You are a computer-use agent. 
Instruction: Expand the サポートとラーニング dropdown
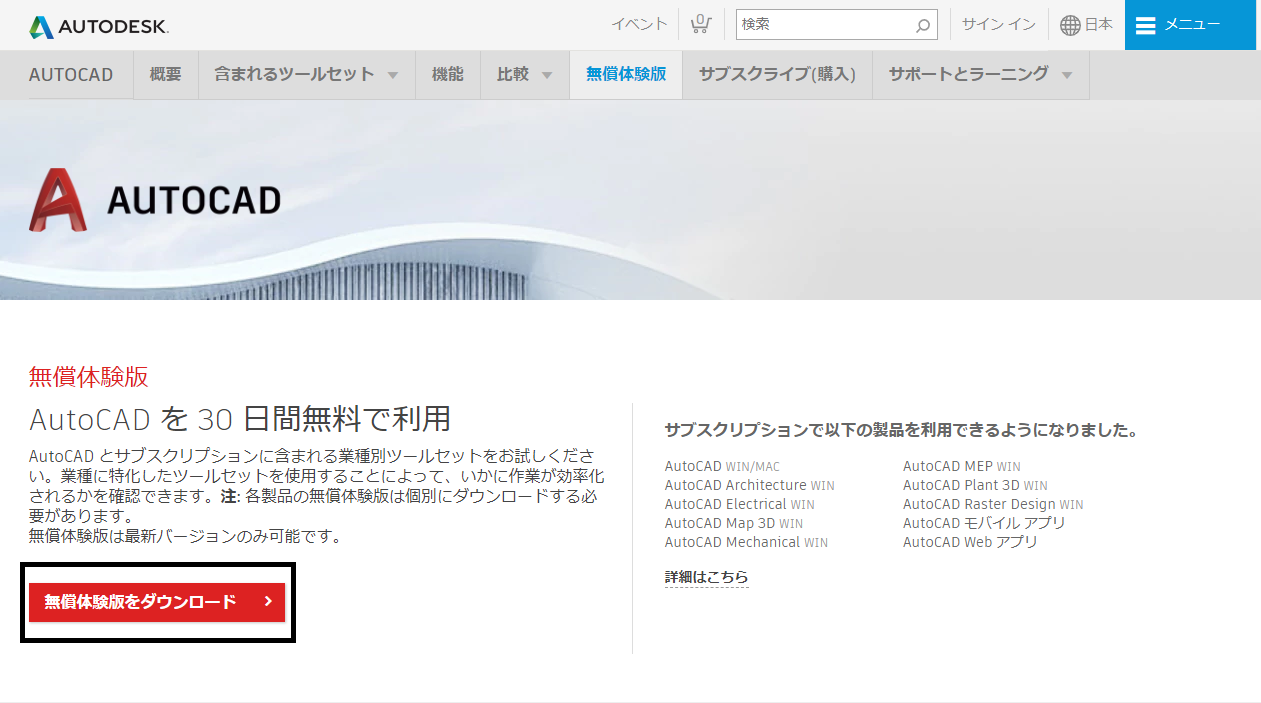[x=981, y=75]
